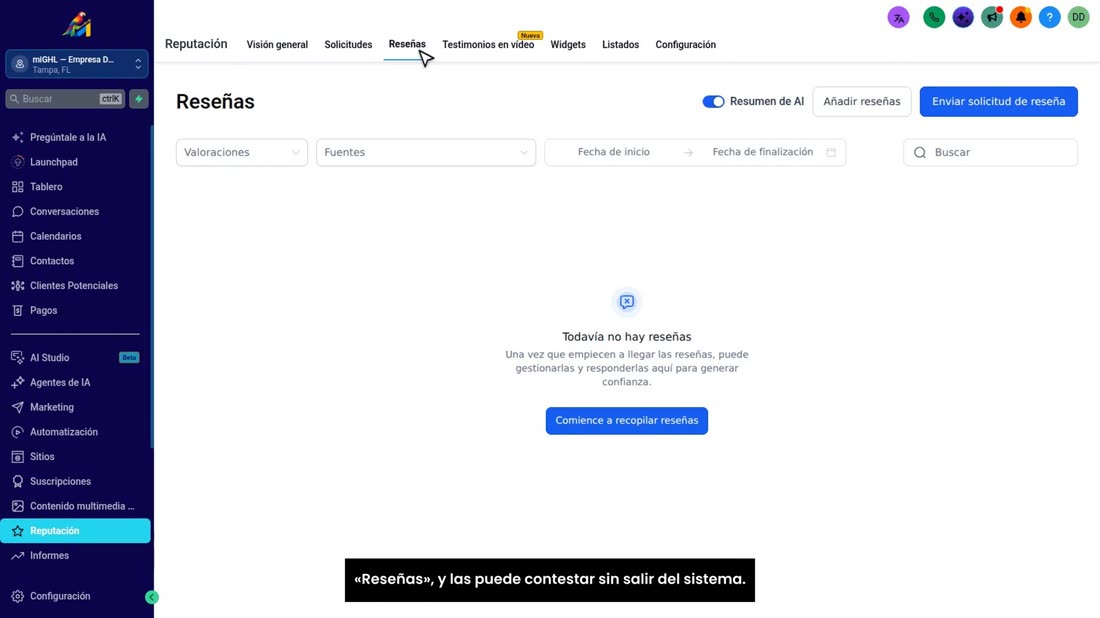Click the green phone dialer icon
The height and width of the screenshot is (618, 1100).
(934, 18)
